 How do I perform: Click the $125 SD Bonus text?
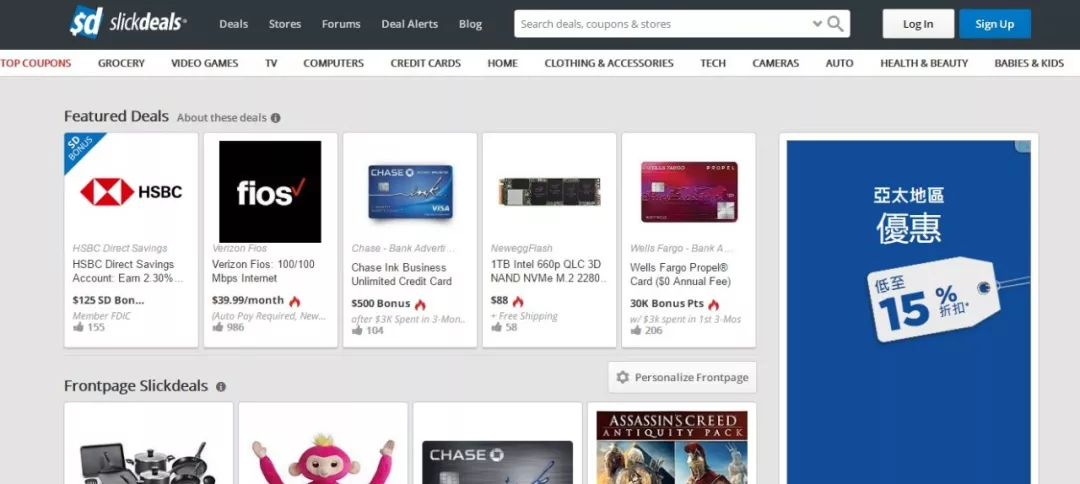[x=108, y=300]
